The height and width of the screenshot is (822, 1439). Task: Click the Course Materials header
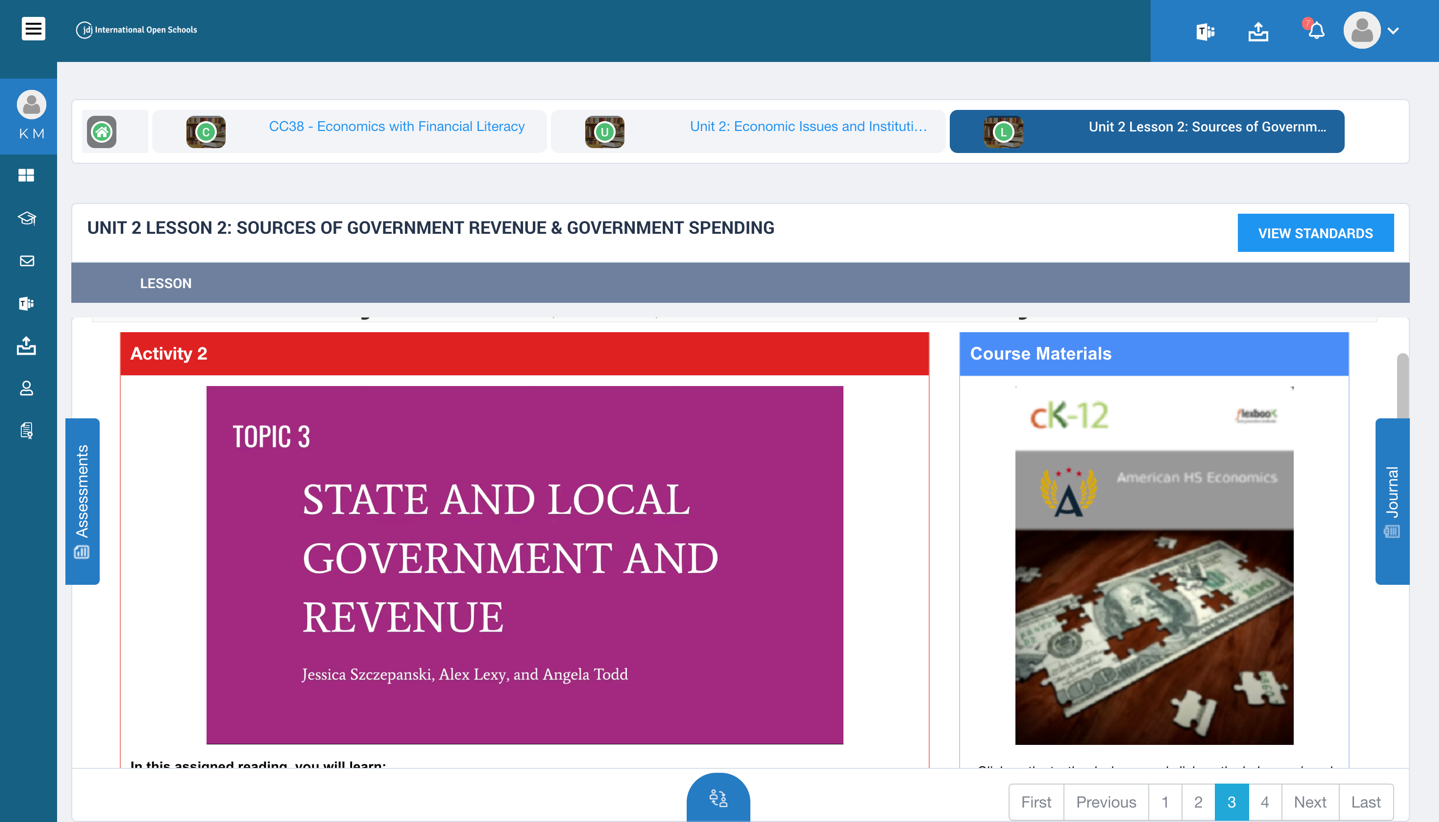click(1154, 354)
